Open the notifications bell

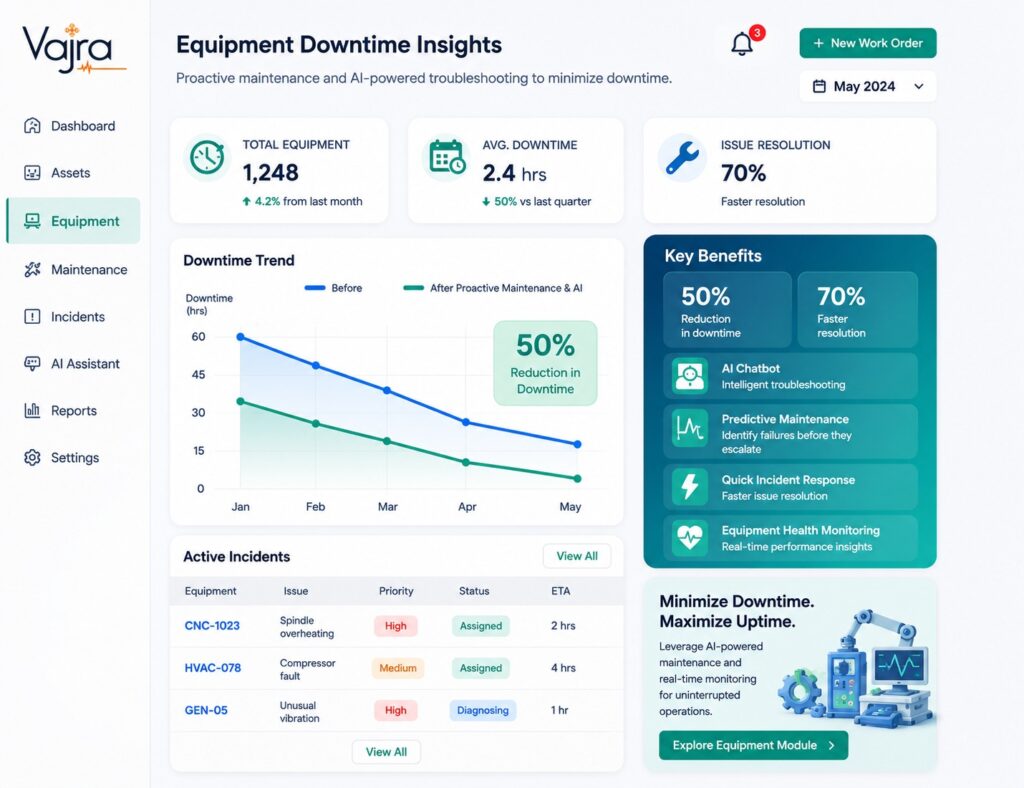742,44
